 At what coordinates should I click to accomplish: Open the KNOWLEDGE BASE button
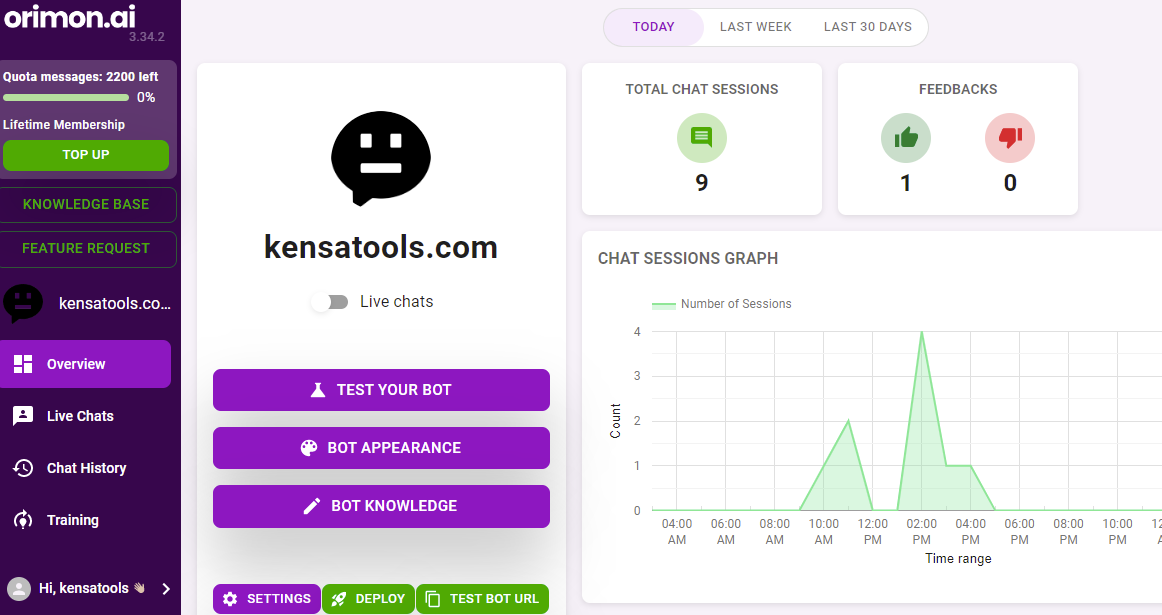87,205
